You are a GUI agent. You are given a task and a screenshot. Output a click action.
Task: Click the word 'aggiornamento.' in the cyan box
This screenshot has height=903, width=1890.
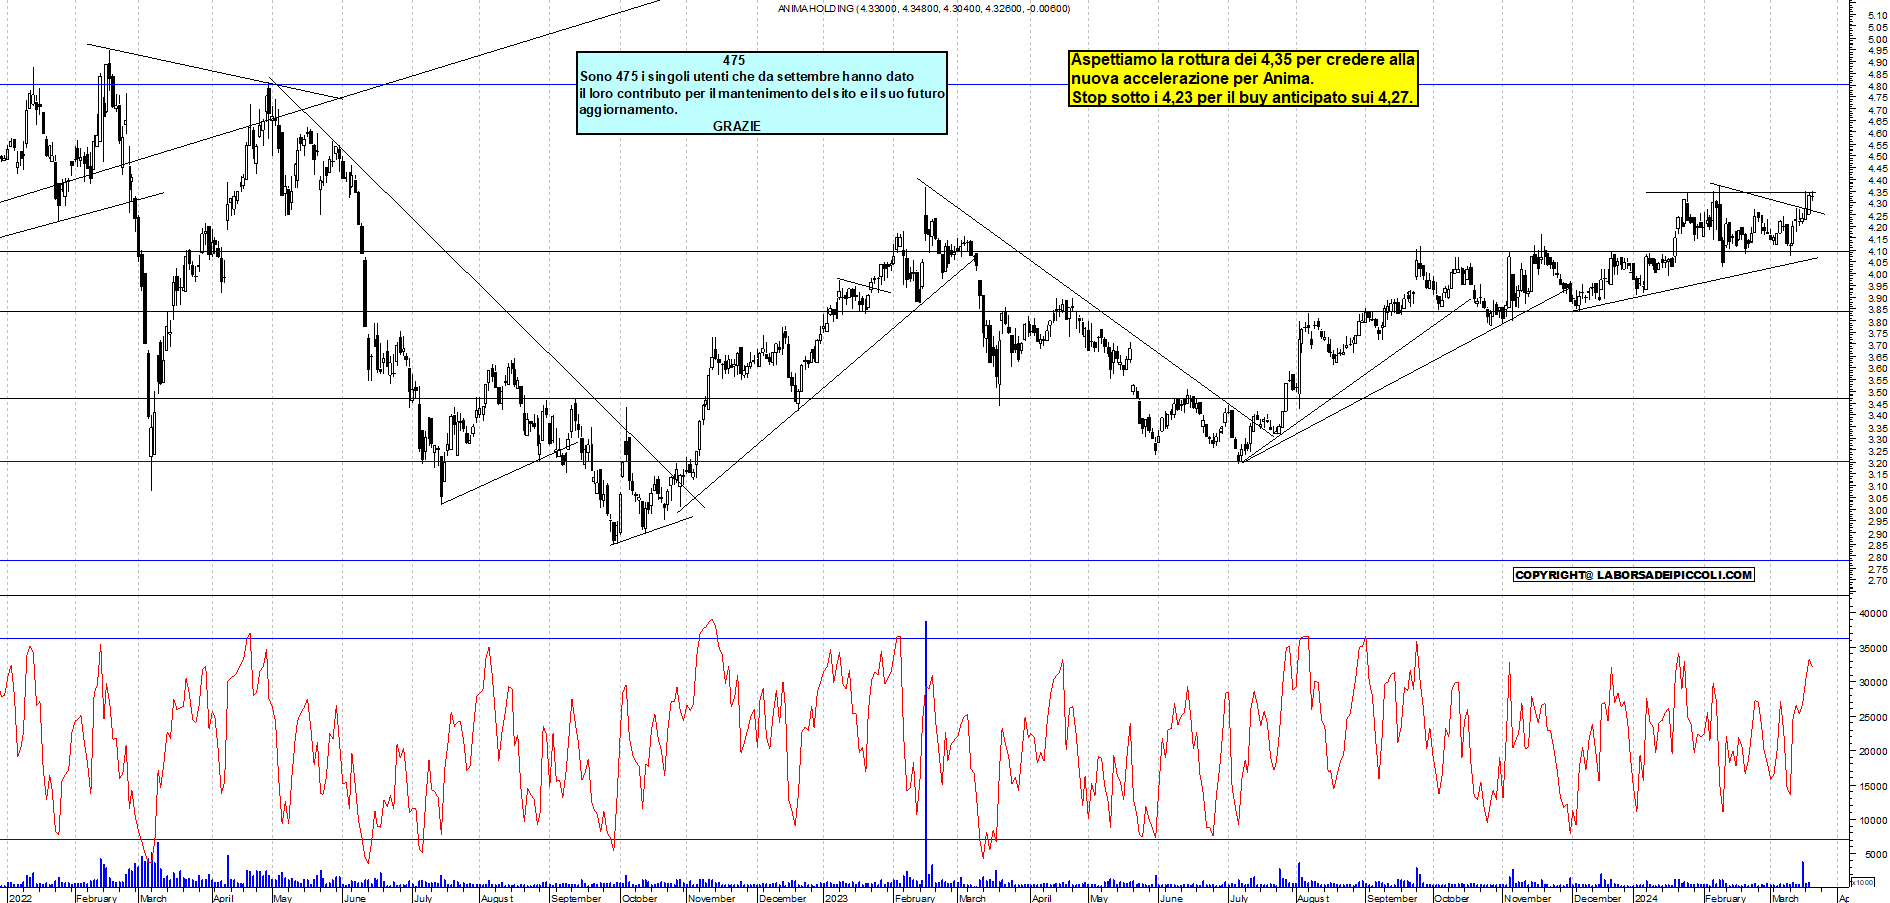(x=628, y=110)
